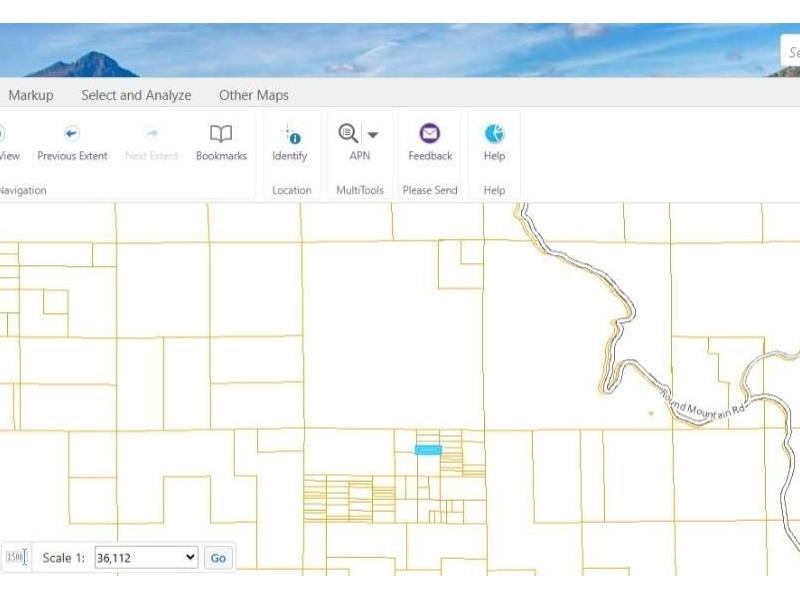Click the Next Extent arrow icon
The width and height of the screenshot is (800, 600).
[x=152, y=134]
